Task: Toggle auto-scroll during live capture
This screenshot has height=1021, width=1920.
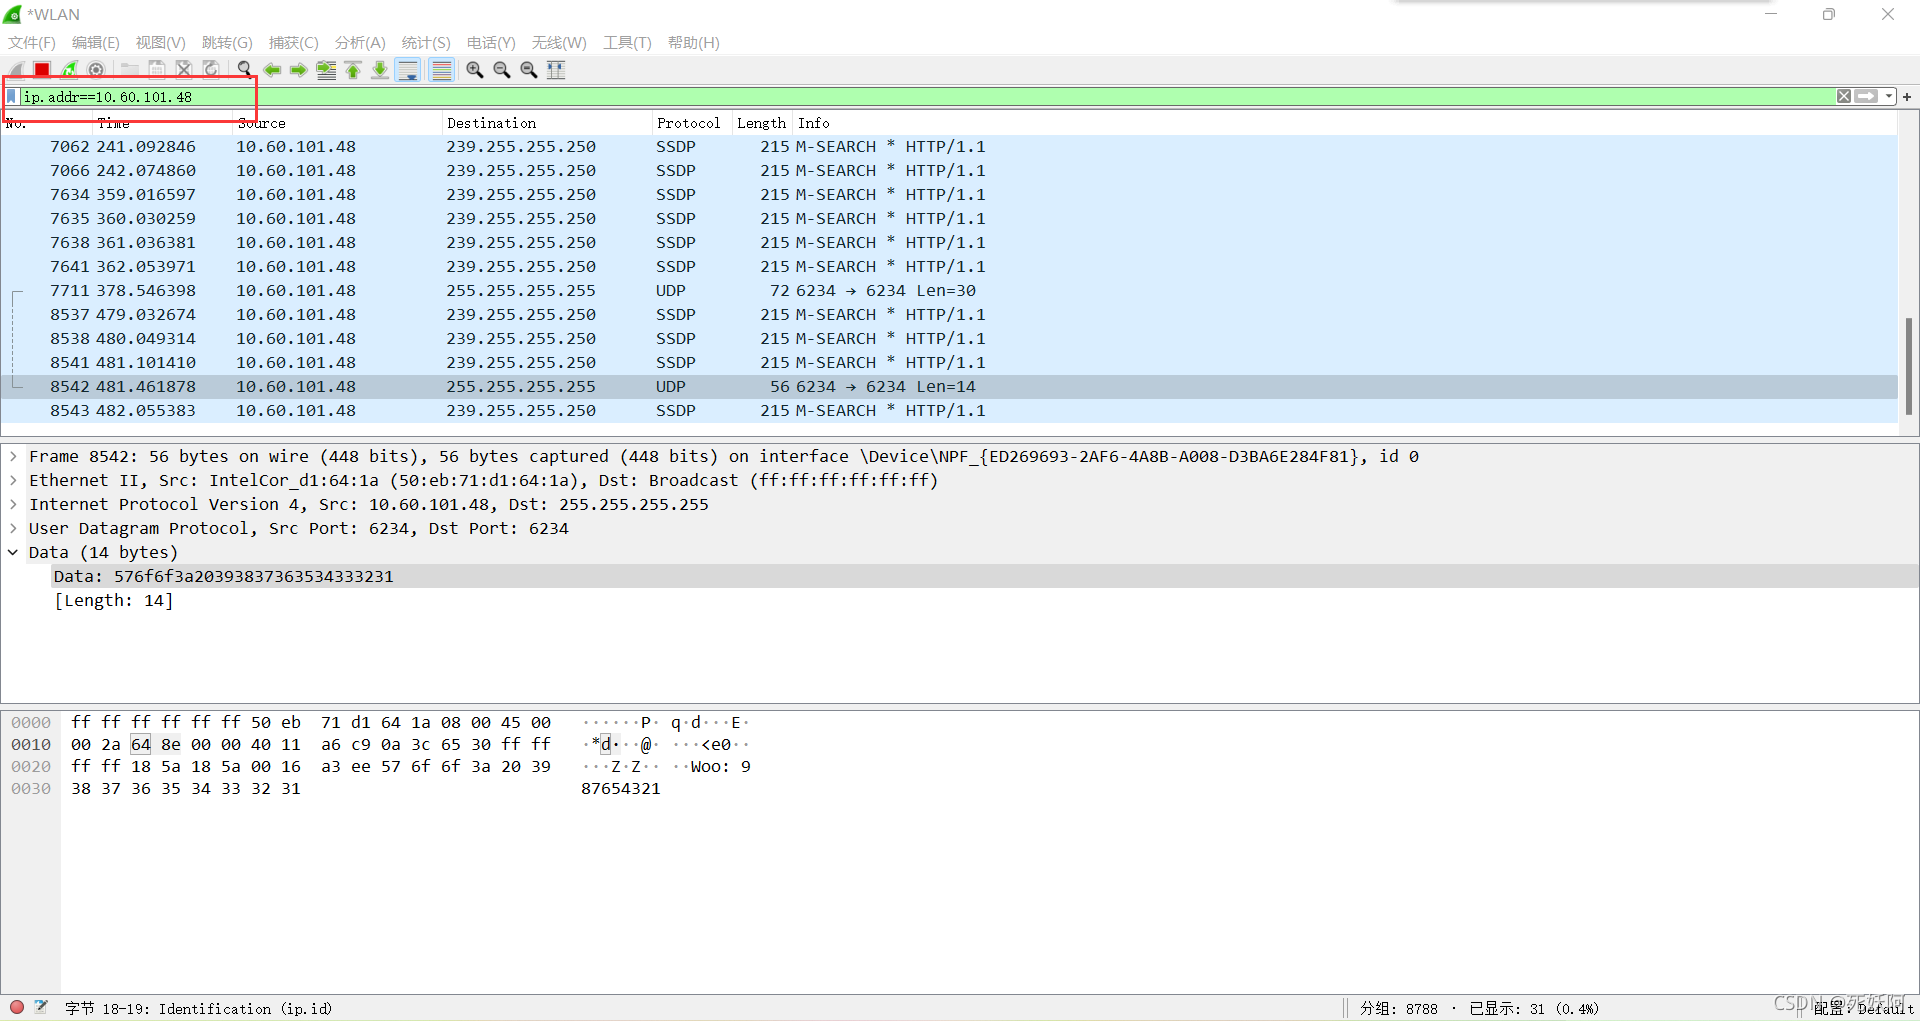Action: pos(408,69)
